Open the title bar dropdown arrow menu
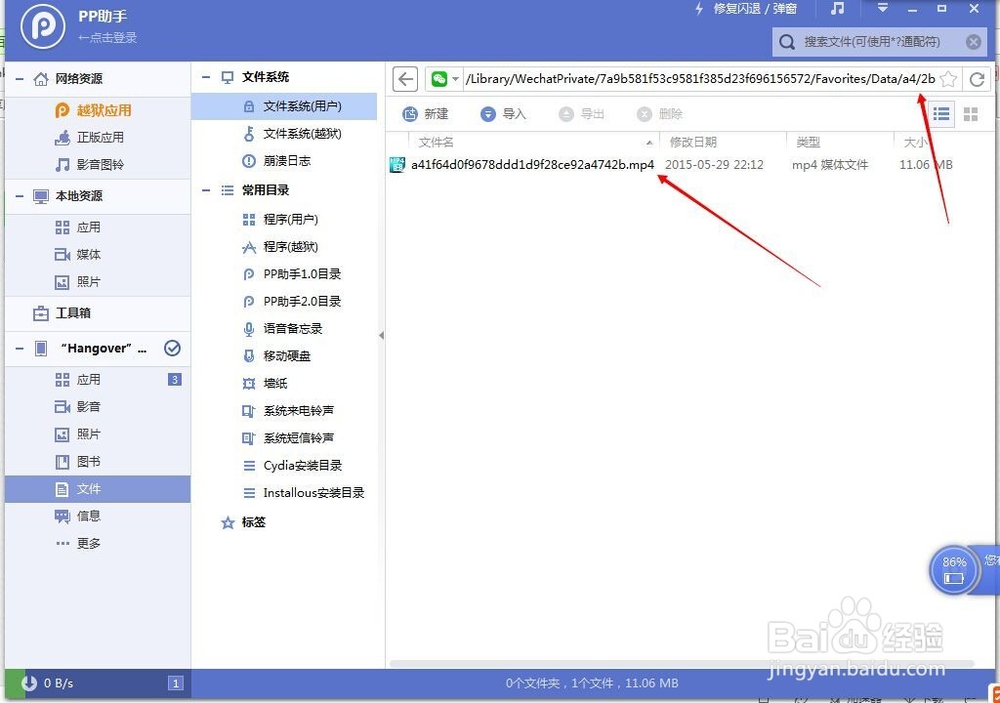 click(881, 9)
